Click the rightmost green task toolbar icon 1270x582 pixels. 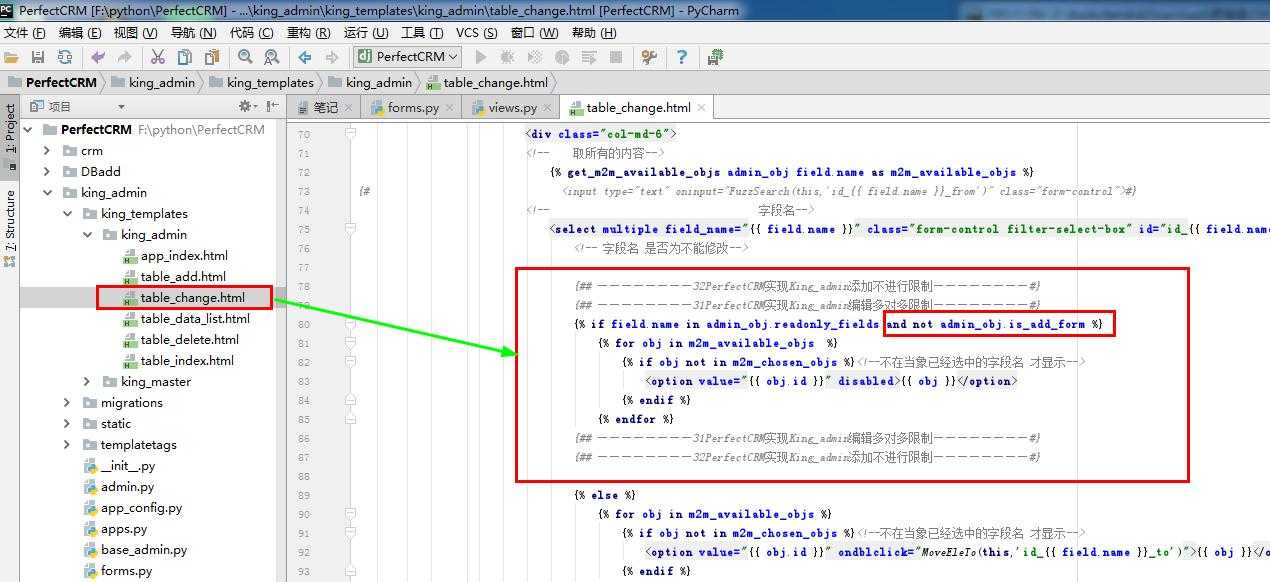tap(715, 57)
